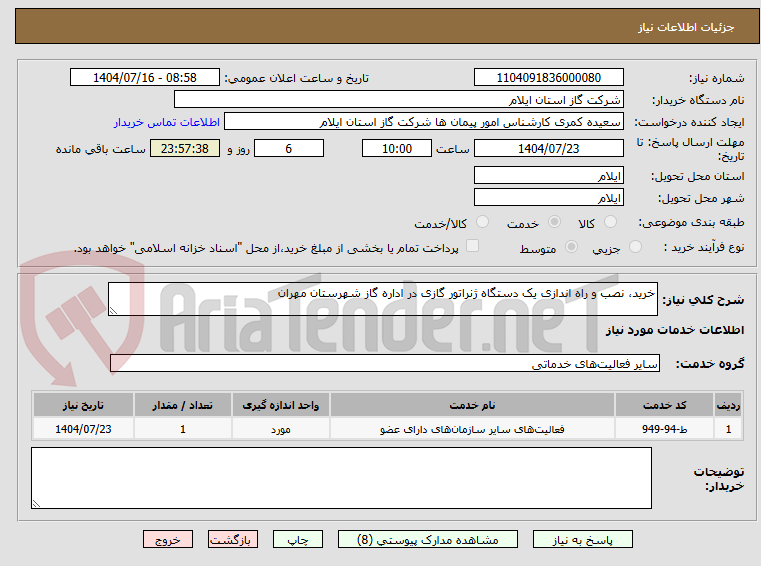
Task: Click the پاسخ به نیاز button
Action: [582, 539]
